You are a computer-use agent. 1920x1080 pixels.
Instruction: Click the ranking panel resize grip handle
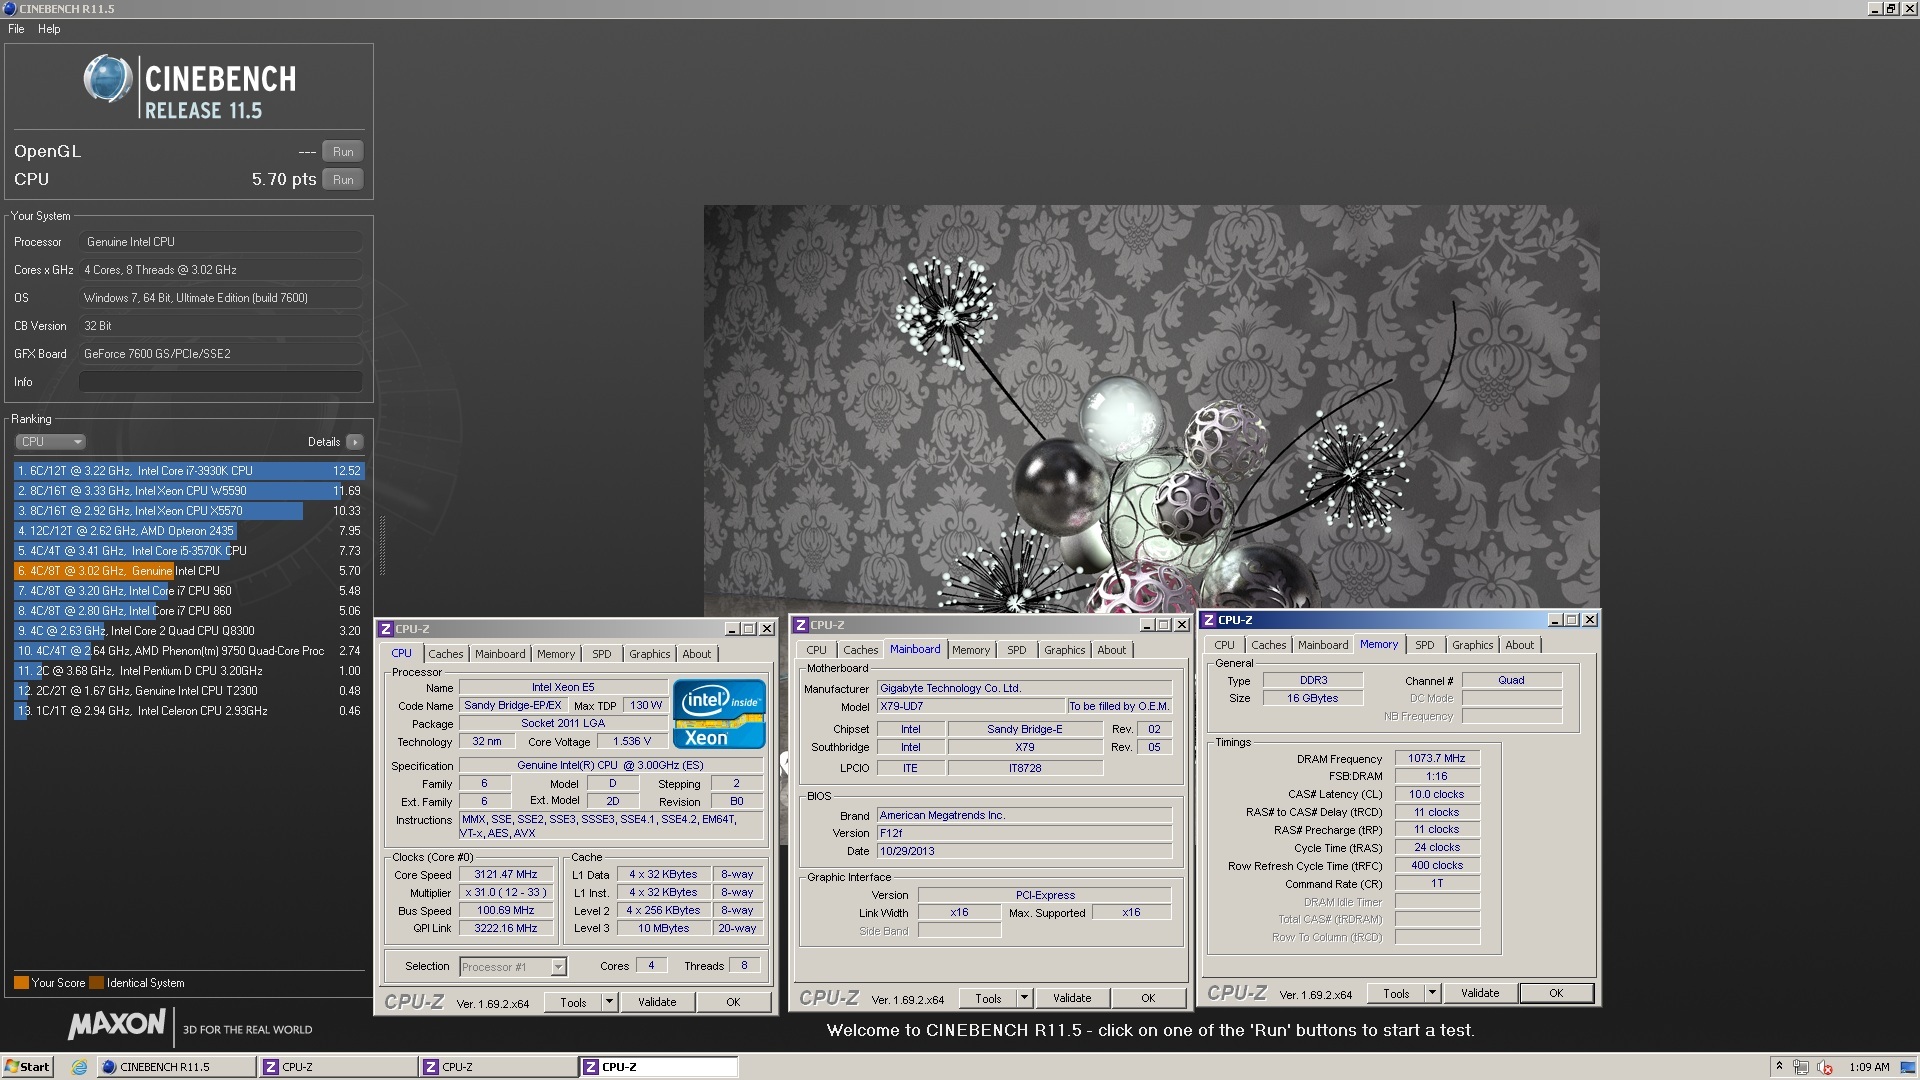point(381,545)
